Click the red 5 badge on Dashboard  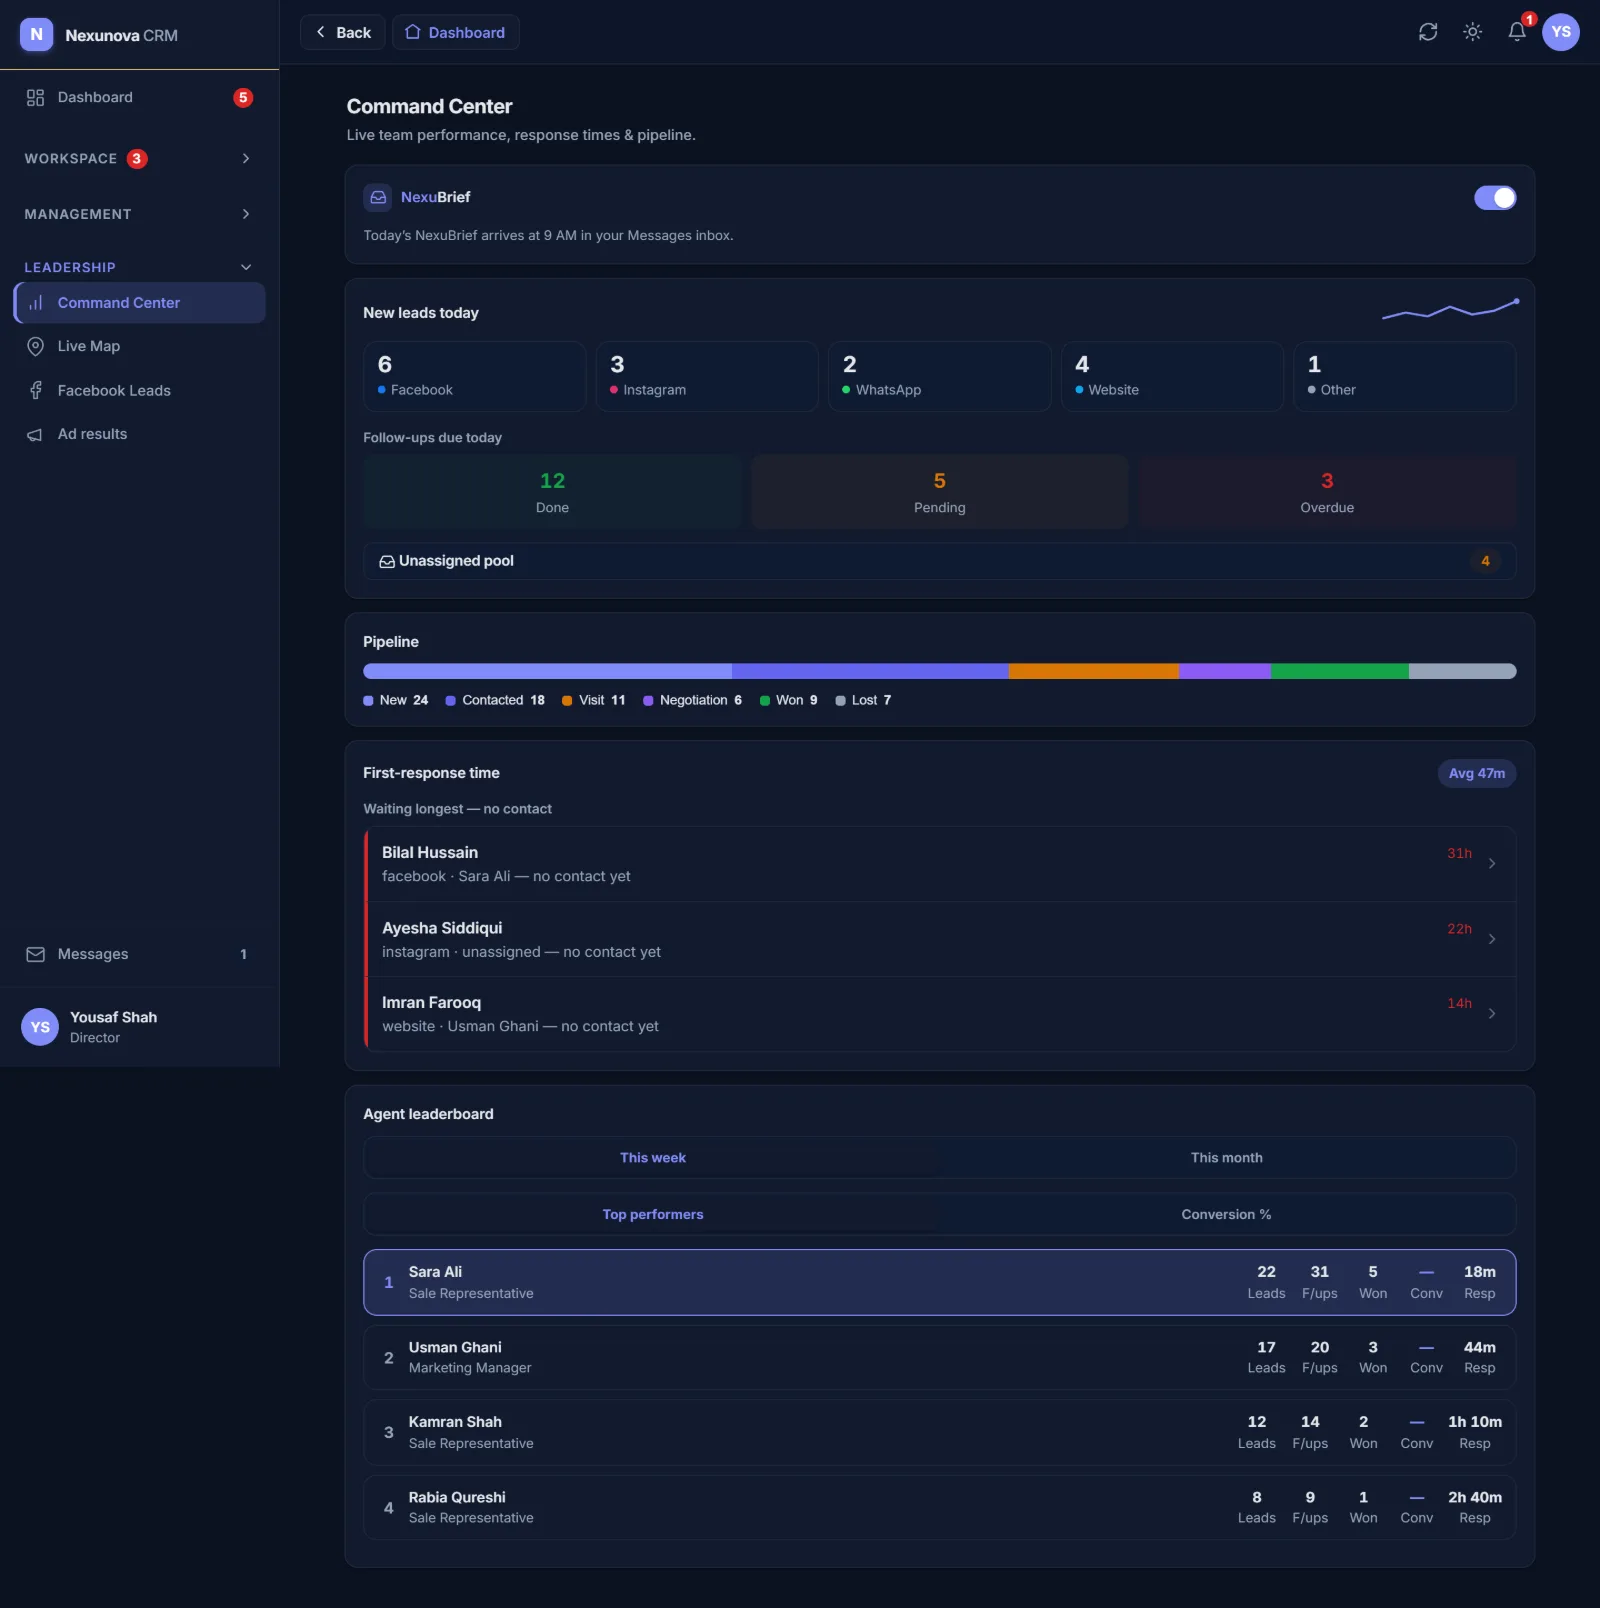[x=243, y=97]
